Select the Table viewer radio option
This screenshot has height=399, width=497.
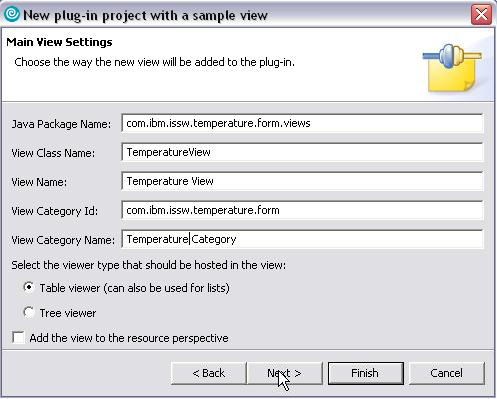tap(29, 287)
